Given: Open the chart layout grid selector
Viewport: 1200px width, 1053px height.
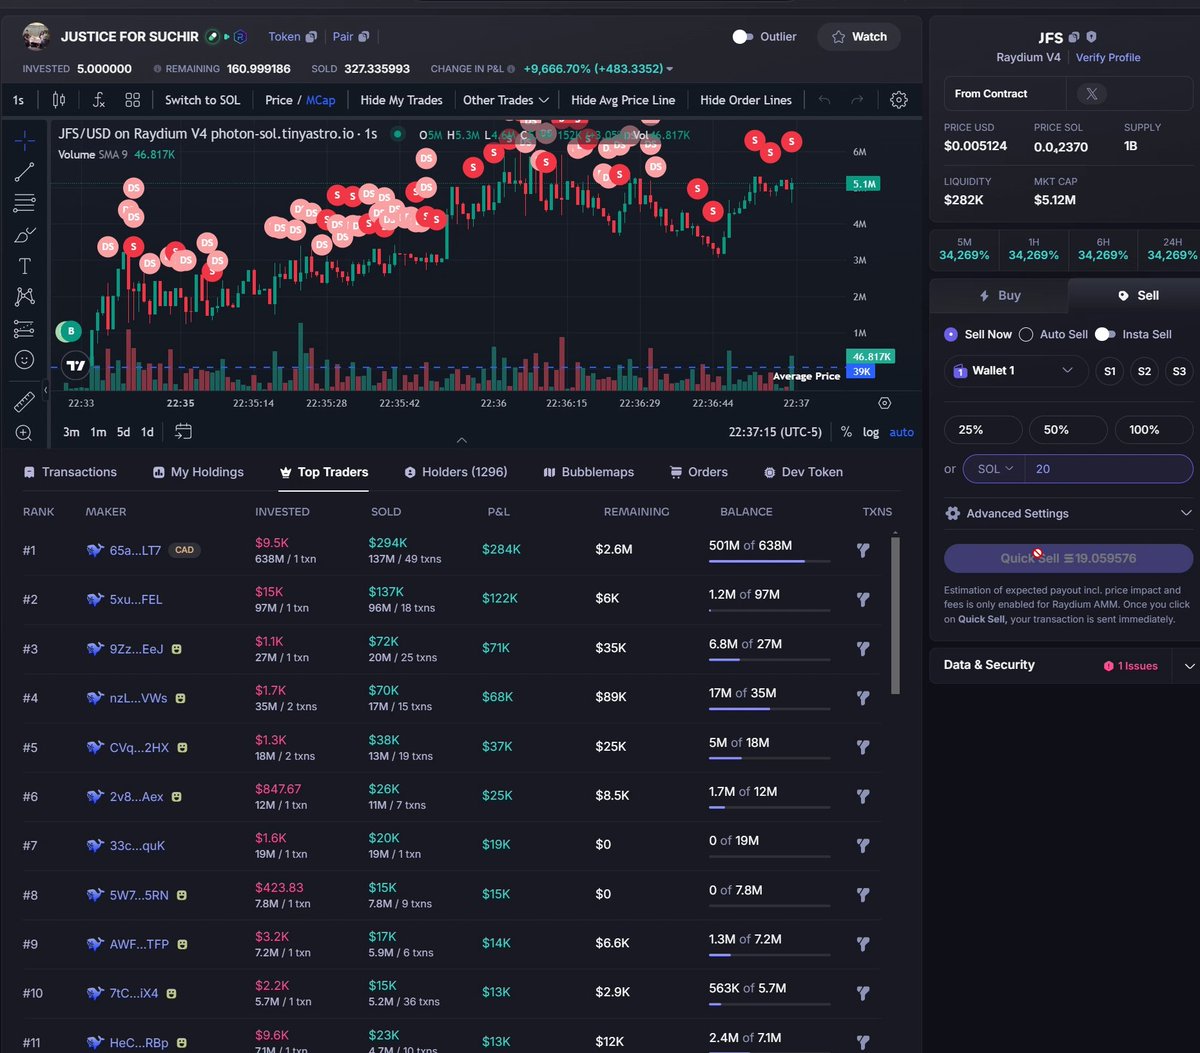Looking at the screenshot, I should [x=132, y=100].
